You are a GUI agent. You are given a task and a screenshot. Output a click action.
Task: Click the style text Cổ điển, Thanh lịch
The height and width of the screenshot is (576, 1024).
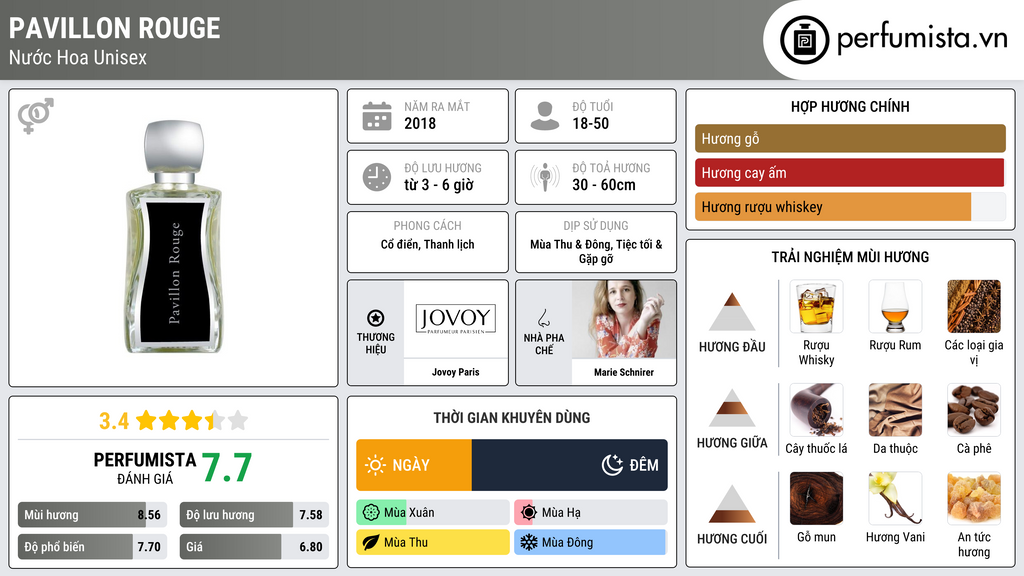[x=428, y=244]
